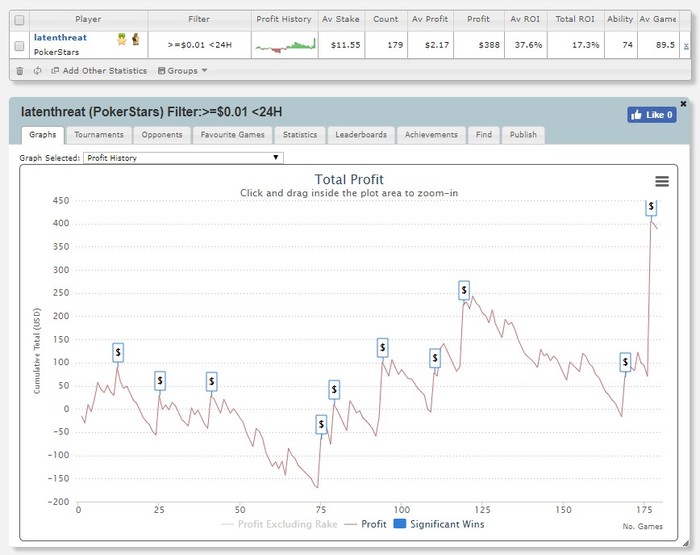Open the Favourite Games tab
This screenshot has width=700, height=555.
pos(233,135)
